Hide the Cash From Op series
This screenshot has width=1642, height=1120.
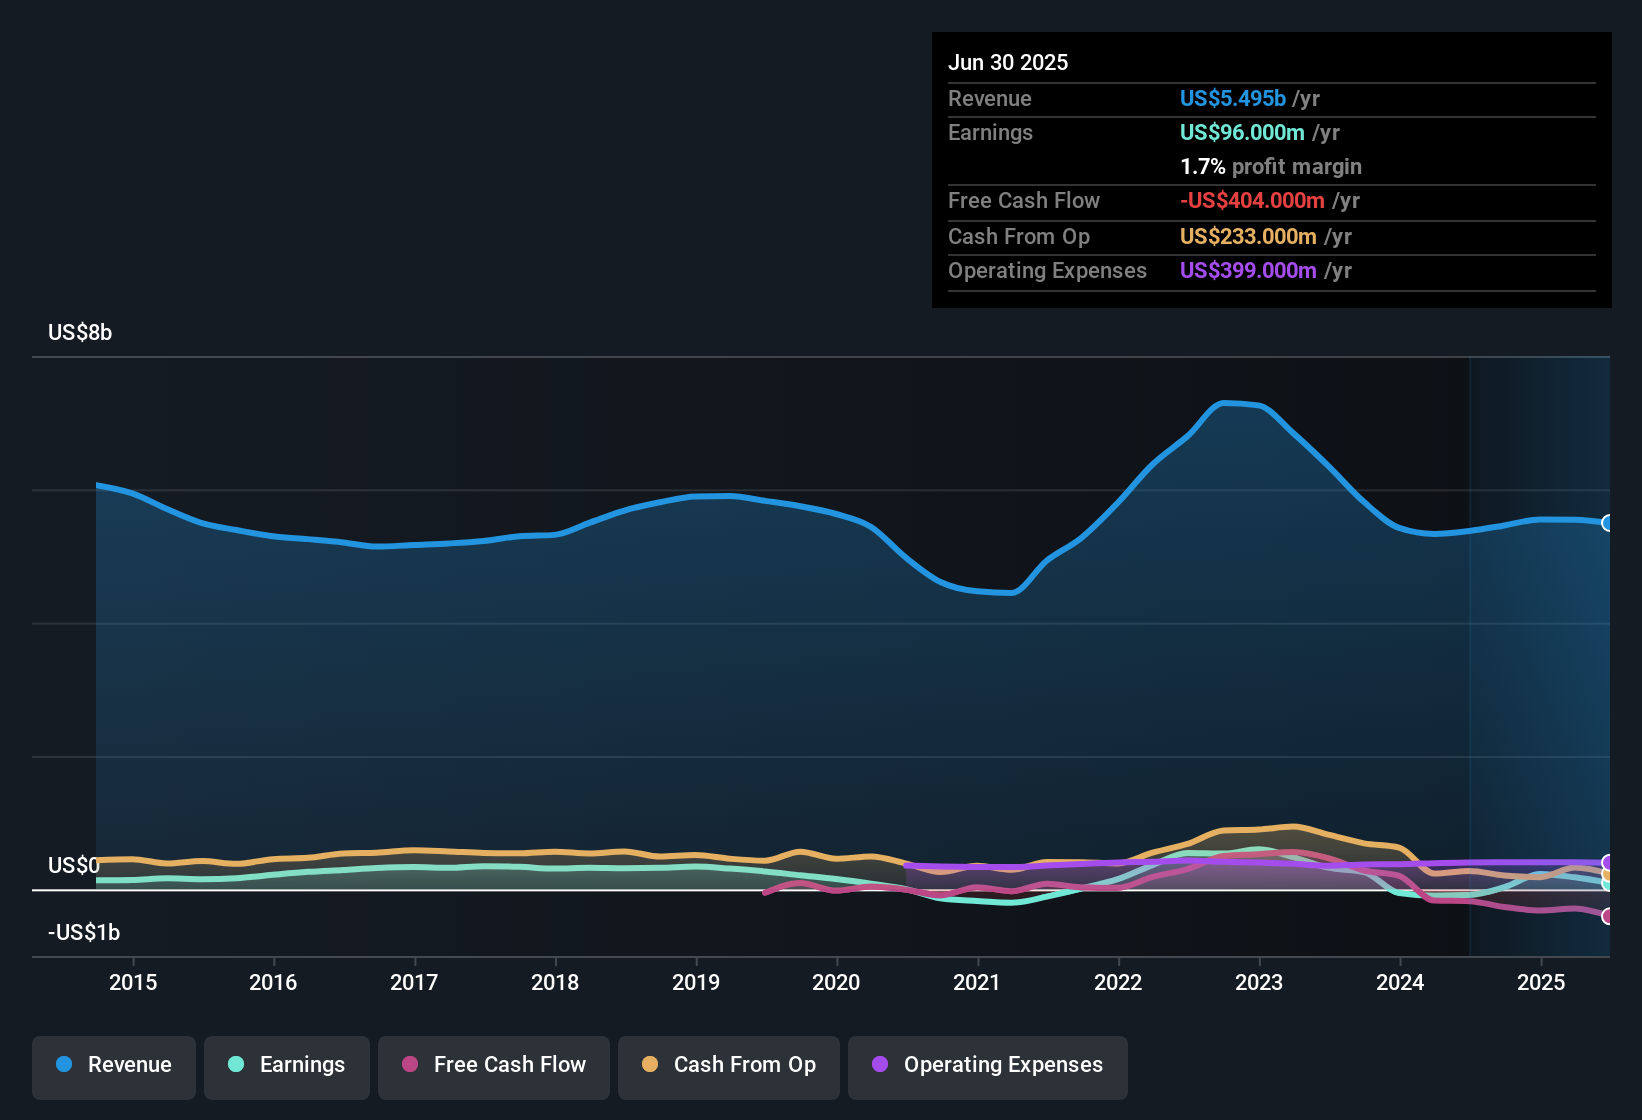(729, 1065)
